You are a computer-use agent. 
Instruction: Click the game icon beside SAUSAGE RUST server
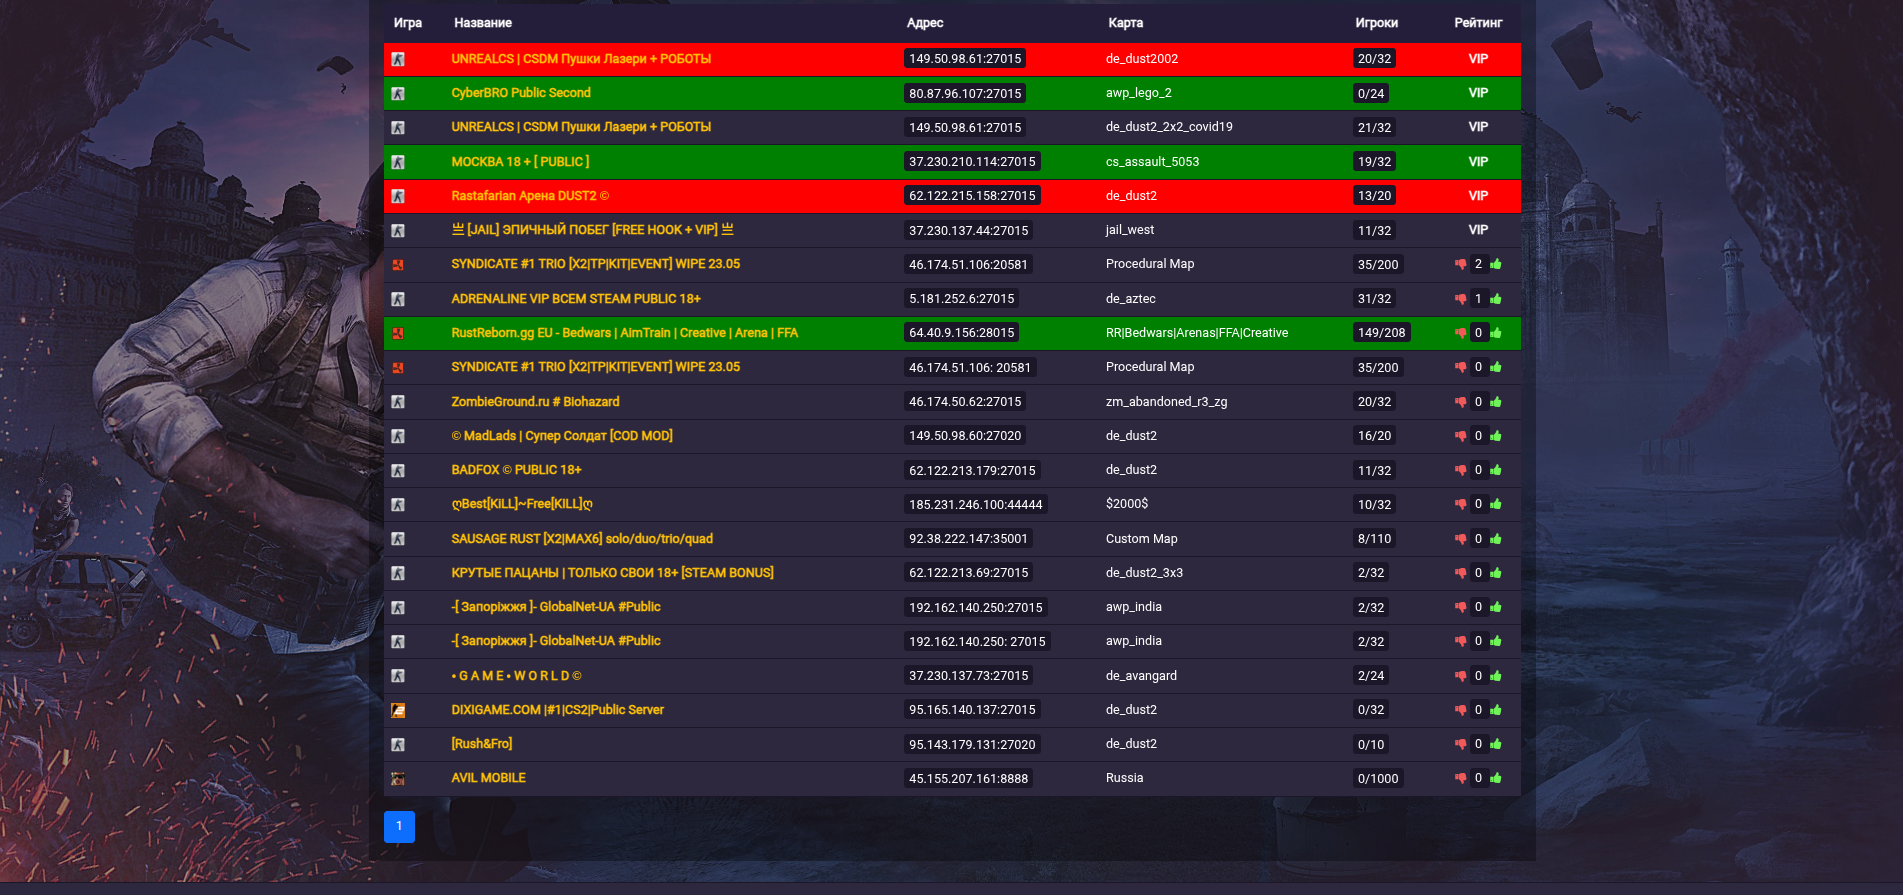[398, 539]
